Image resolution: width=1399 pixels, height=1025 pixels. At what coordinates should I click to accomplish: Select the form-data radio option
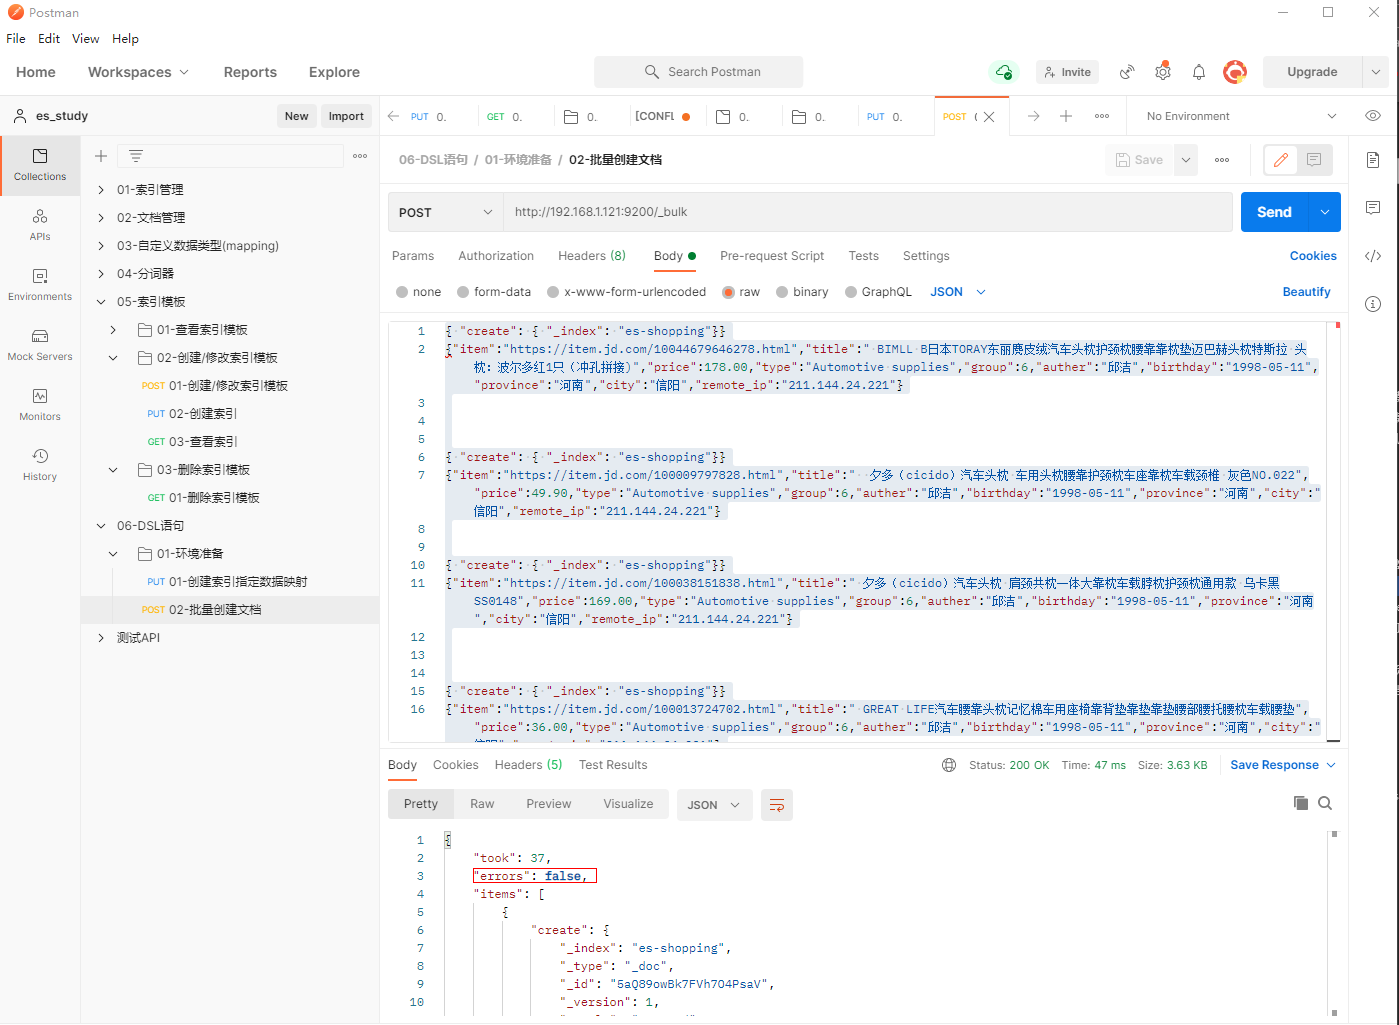[463, 292]
